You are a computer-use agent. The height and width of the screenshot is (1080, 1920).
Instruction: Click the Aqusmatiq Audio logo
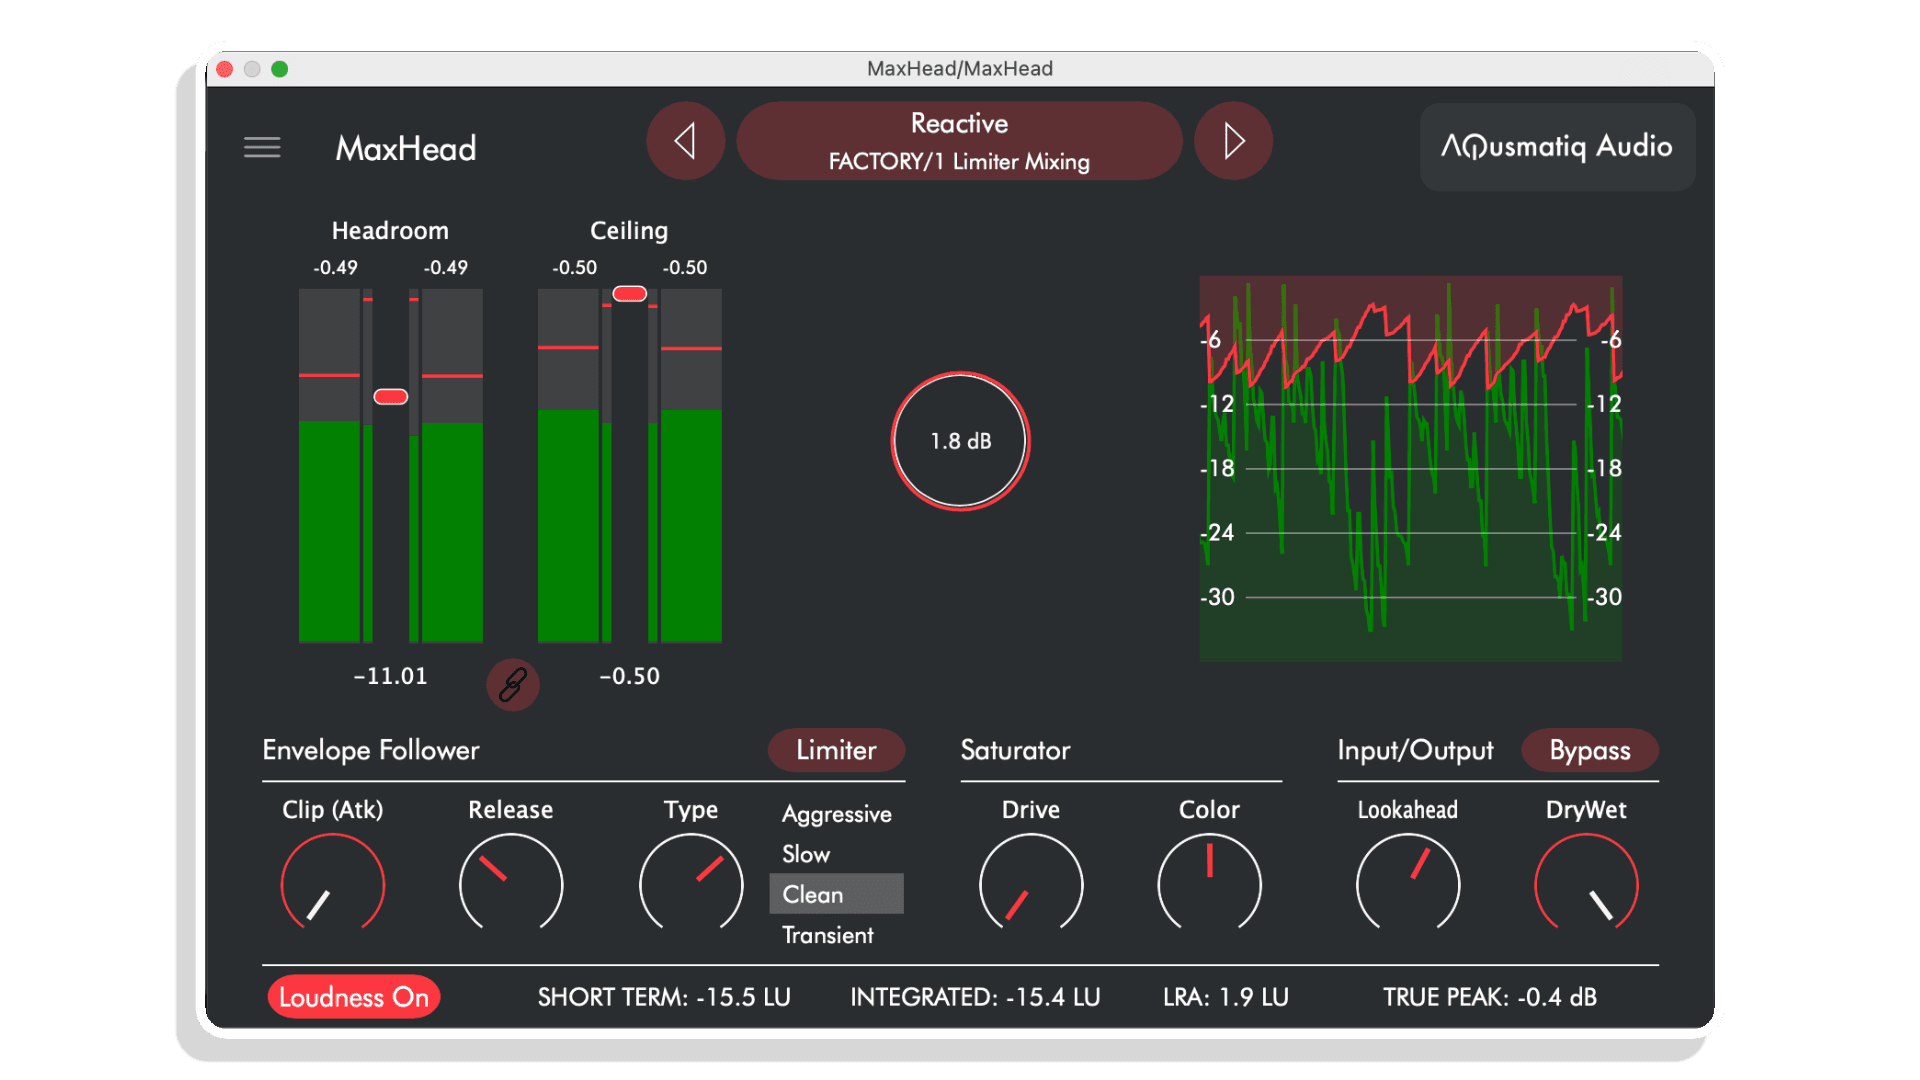(x=1557, y=147)
